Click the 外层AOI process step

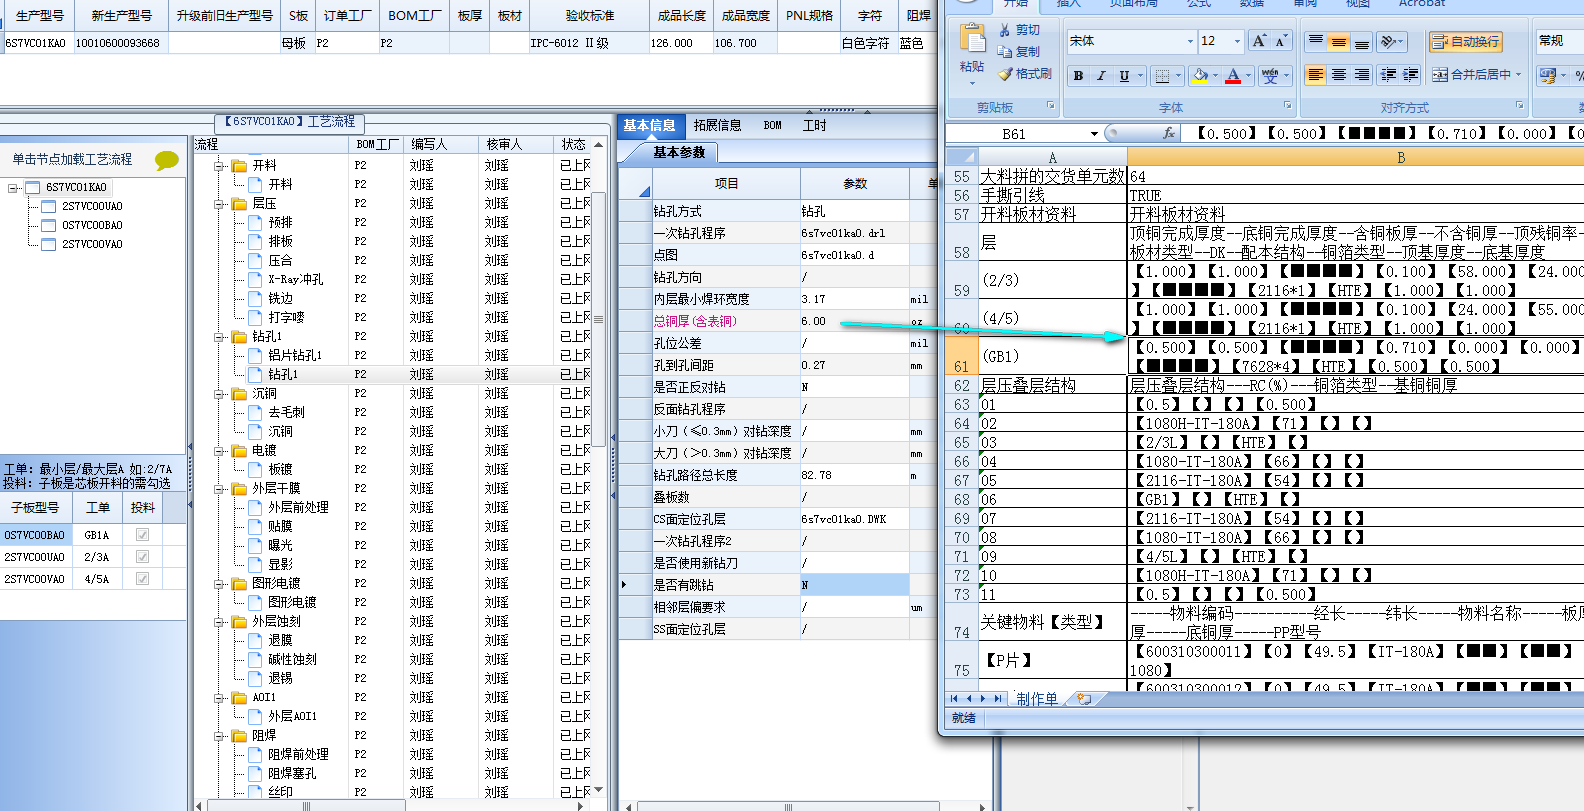[x=292, y=716]
